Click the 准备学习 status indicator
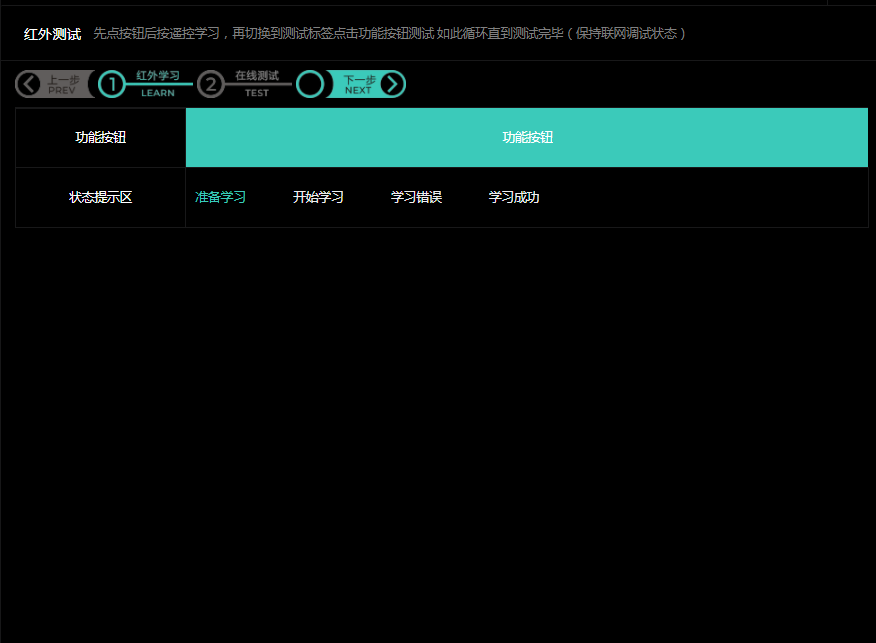This screenshot has height=643, width=876. pos(220,197)
